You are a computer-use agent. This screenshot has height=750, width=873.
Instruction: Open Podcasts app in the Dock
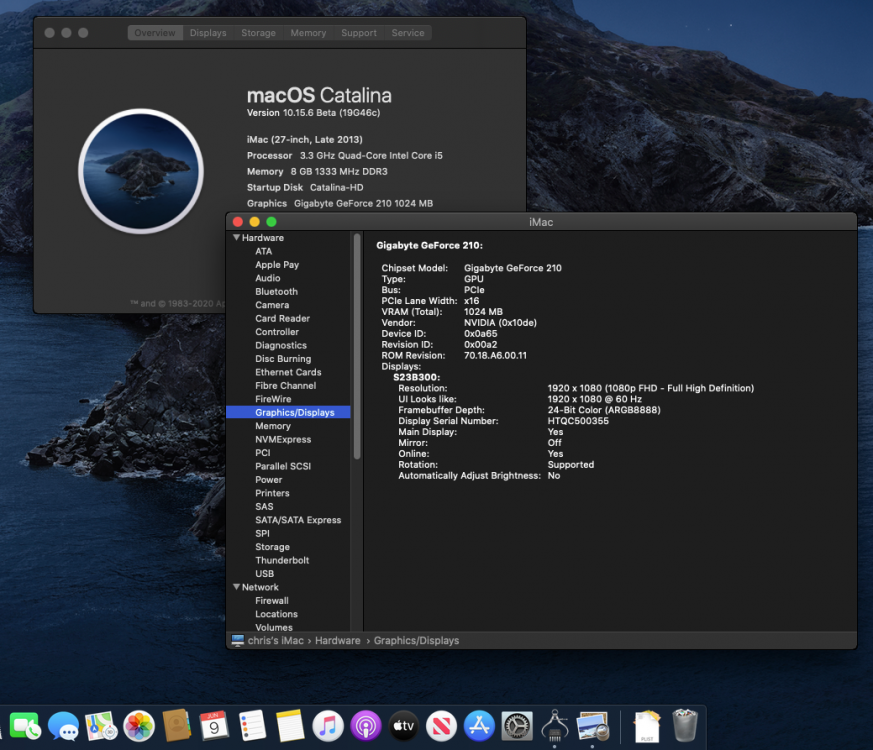366,726
